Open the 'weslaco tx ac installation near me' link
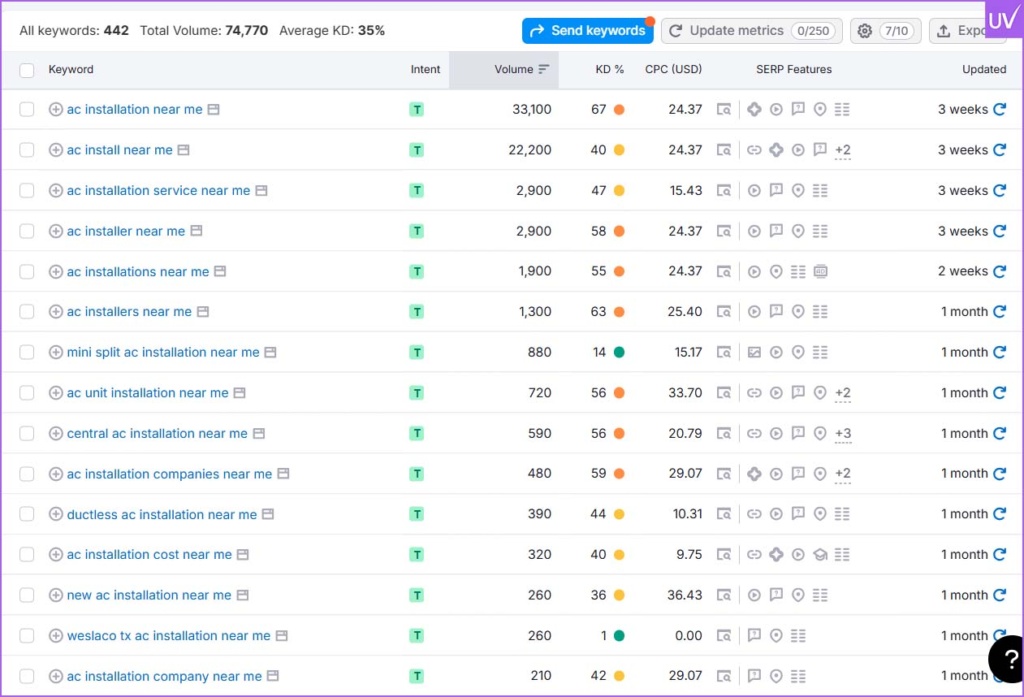Screen dimensions: 1024x697 tap(168, 635)
